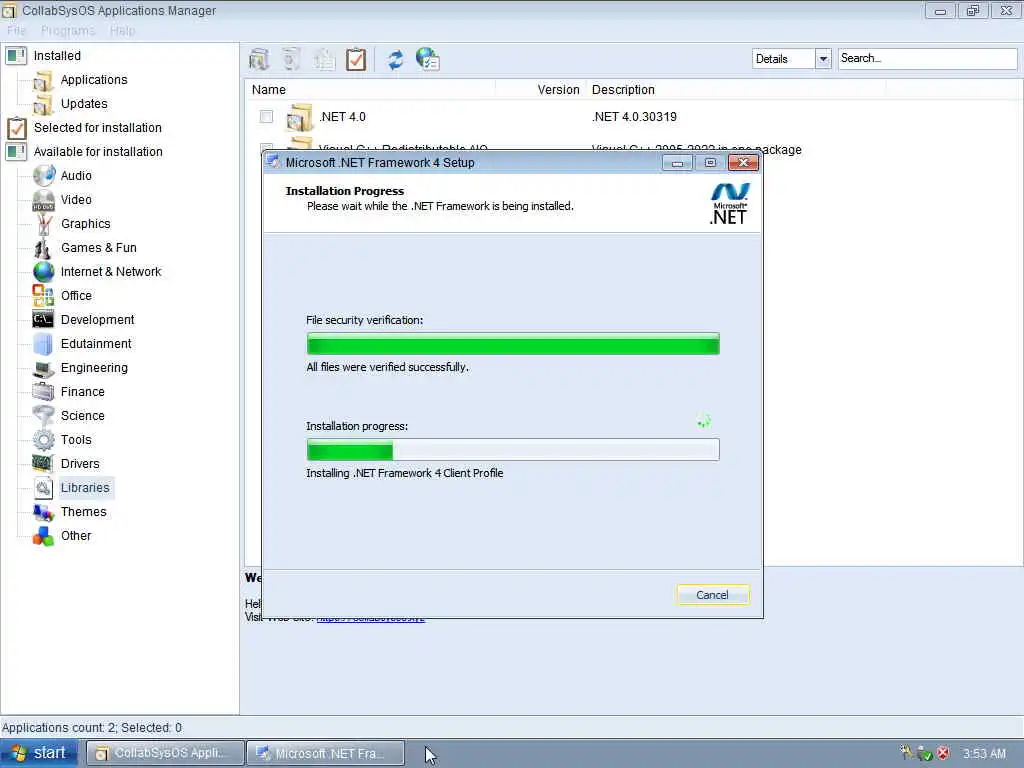Click into the Search field
Image resolution: width=1024 pixels, height=768 pixels.
[x=927, y=58]
